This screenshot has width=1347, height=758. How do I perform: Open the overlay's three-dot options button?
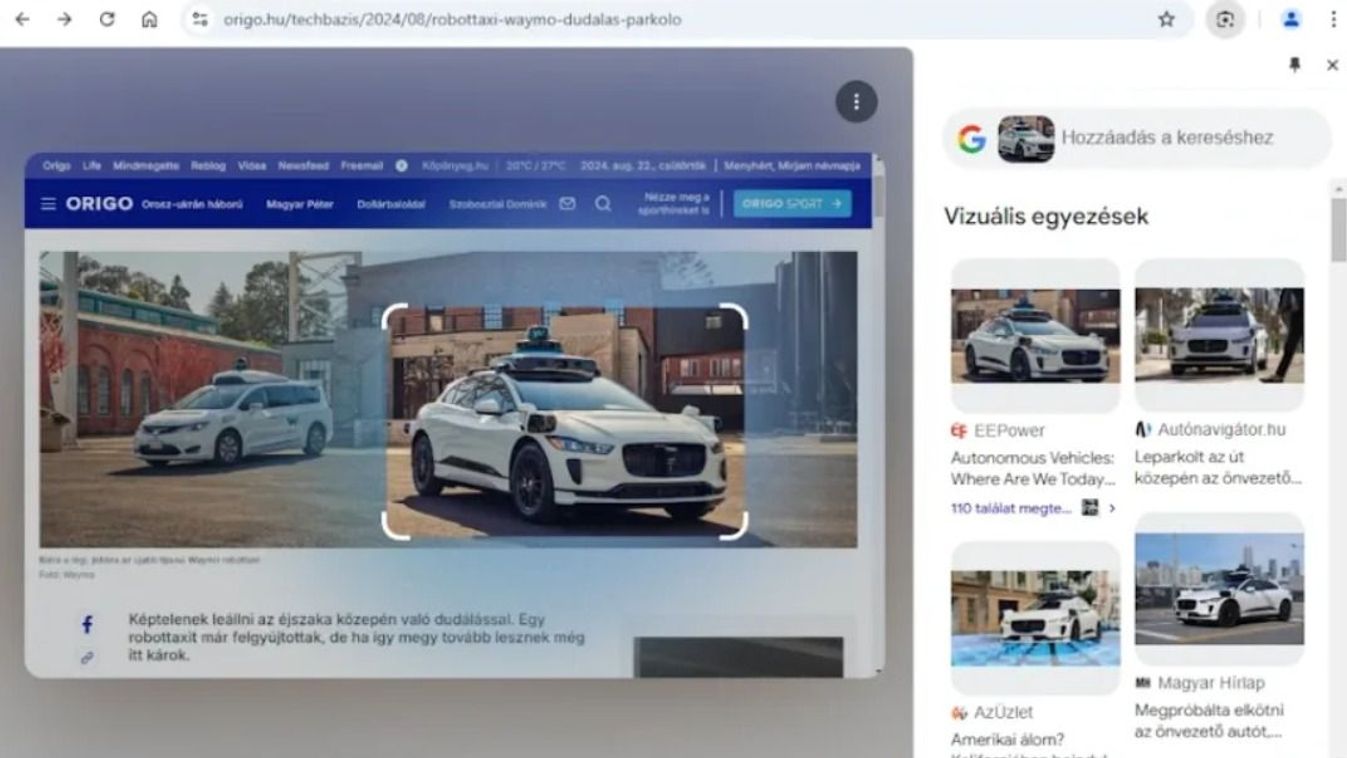coord(856,101)
